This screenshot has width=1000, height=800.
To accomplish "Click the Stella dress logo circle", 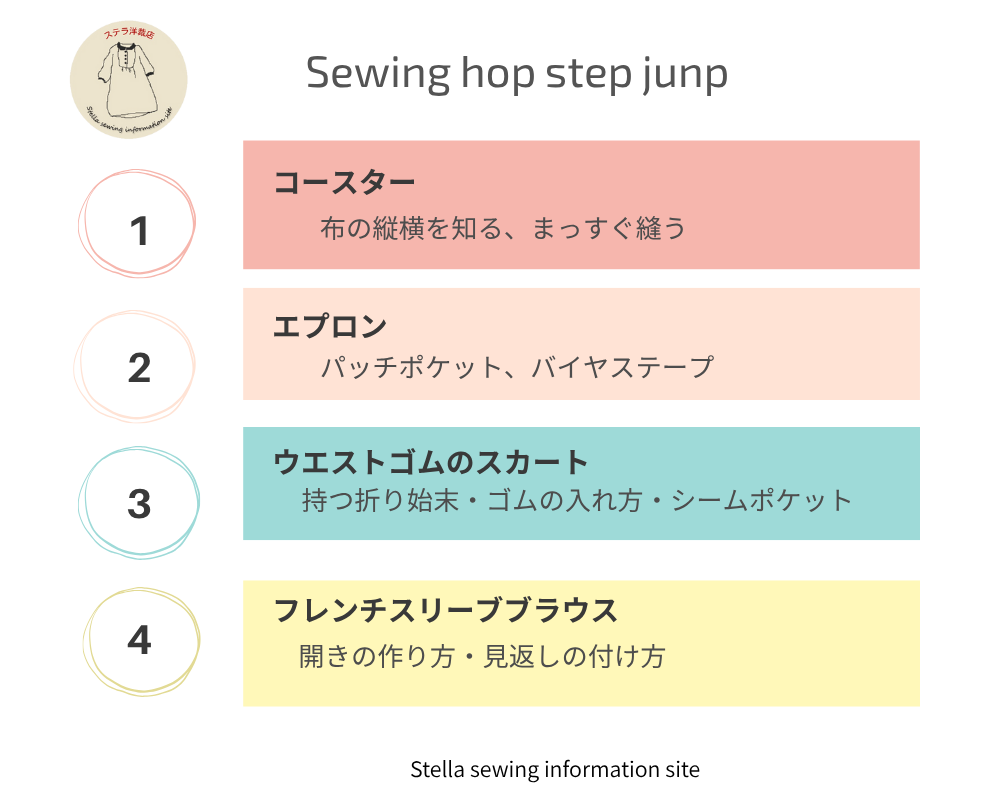I will 128,79.
